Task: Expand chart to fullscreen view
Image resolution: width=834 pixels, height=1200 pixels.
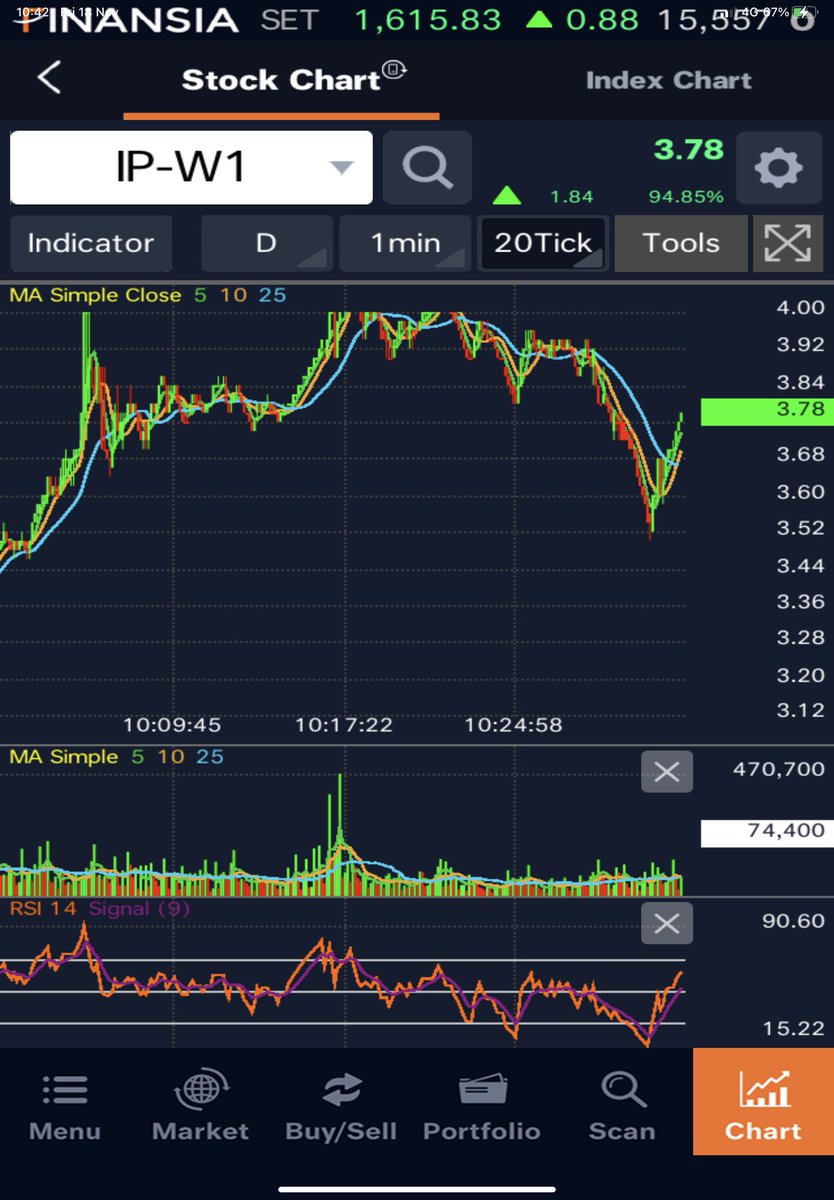Action: point(788,243)
